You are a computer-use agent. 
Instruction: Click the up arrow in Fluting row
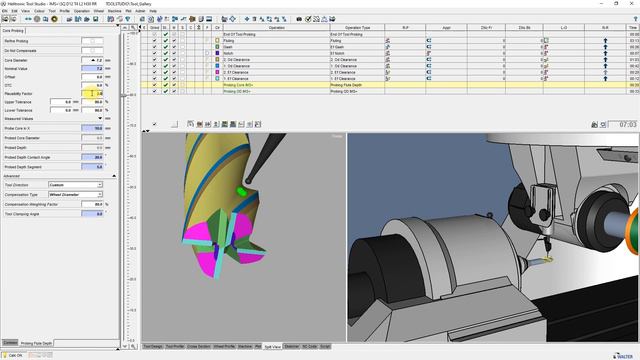(605, 40)
